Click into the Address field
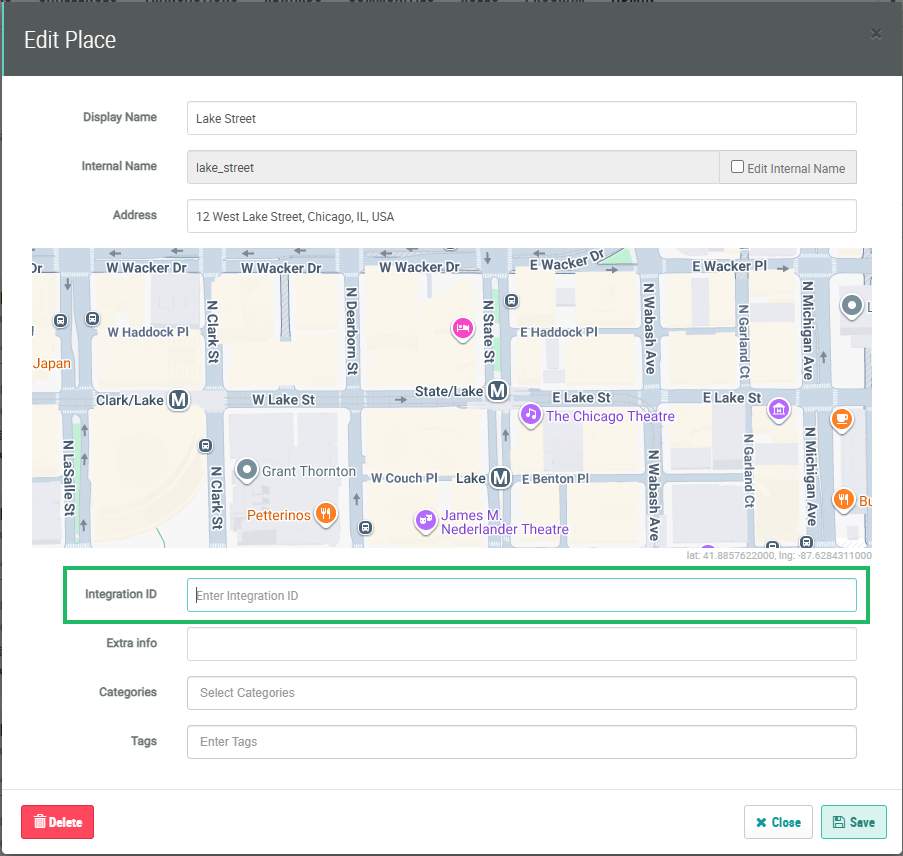Screen dimensions: 903x856 coord(521,216)
